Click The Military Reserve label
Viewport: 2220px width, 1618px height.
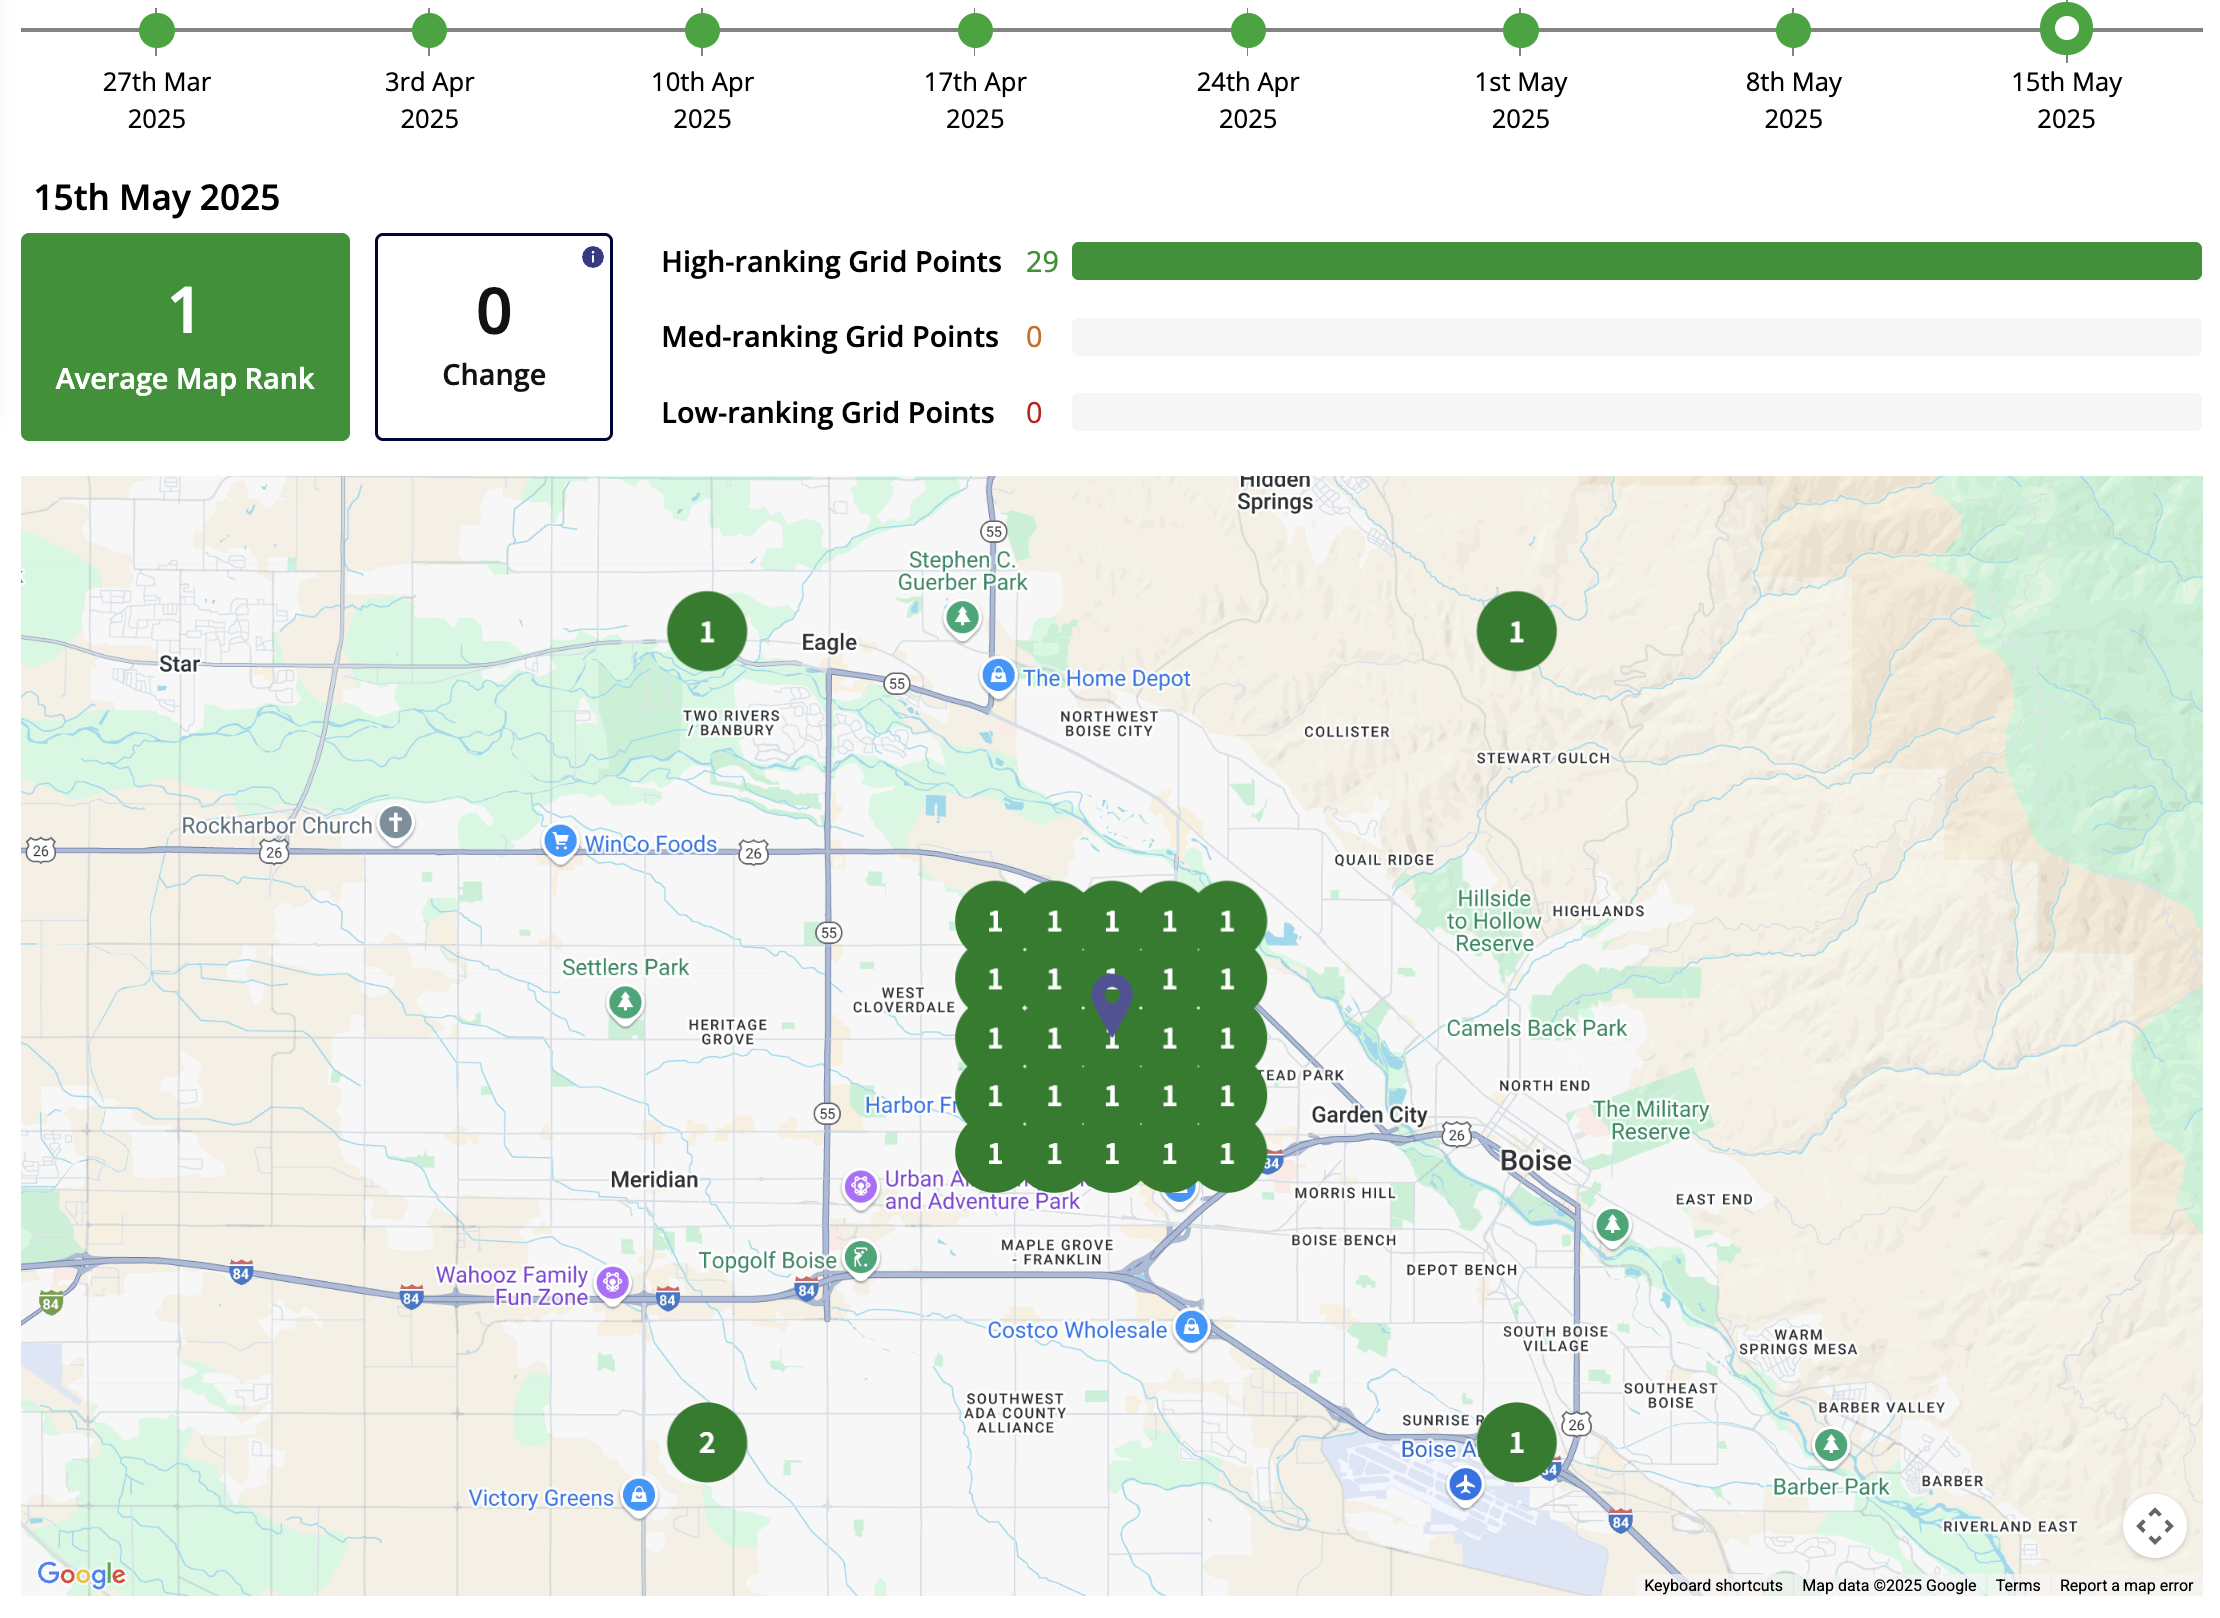[1651, 1120]
